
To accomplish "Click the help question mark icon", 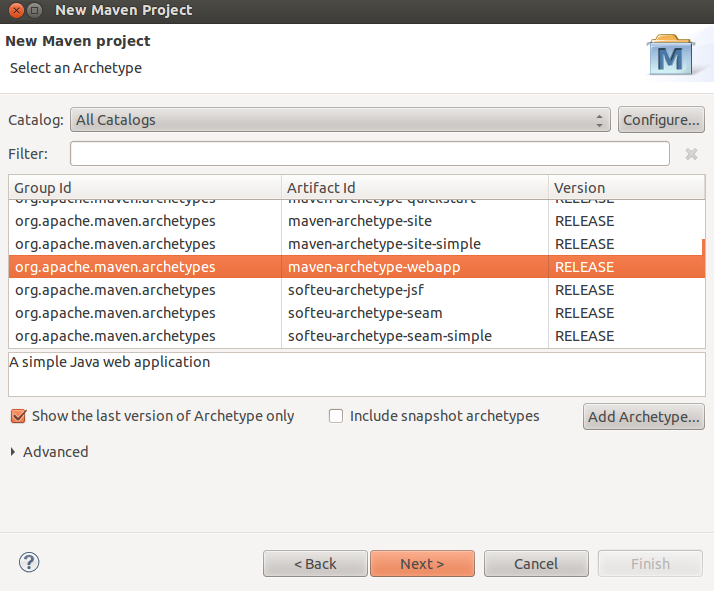I will coord(29,563).
